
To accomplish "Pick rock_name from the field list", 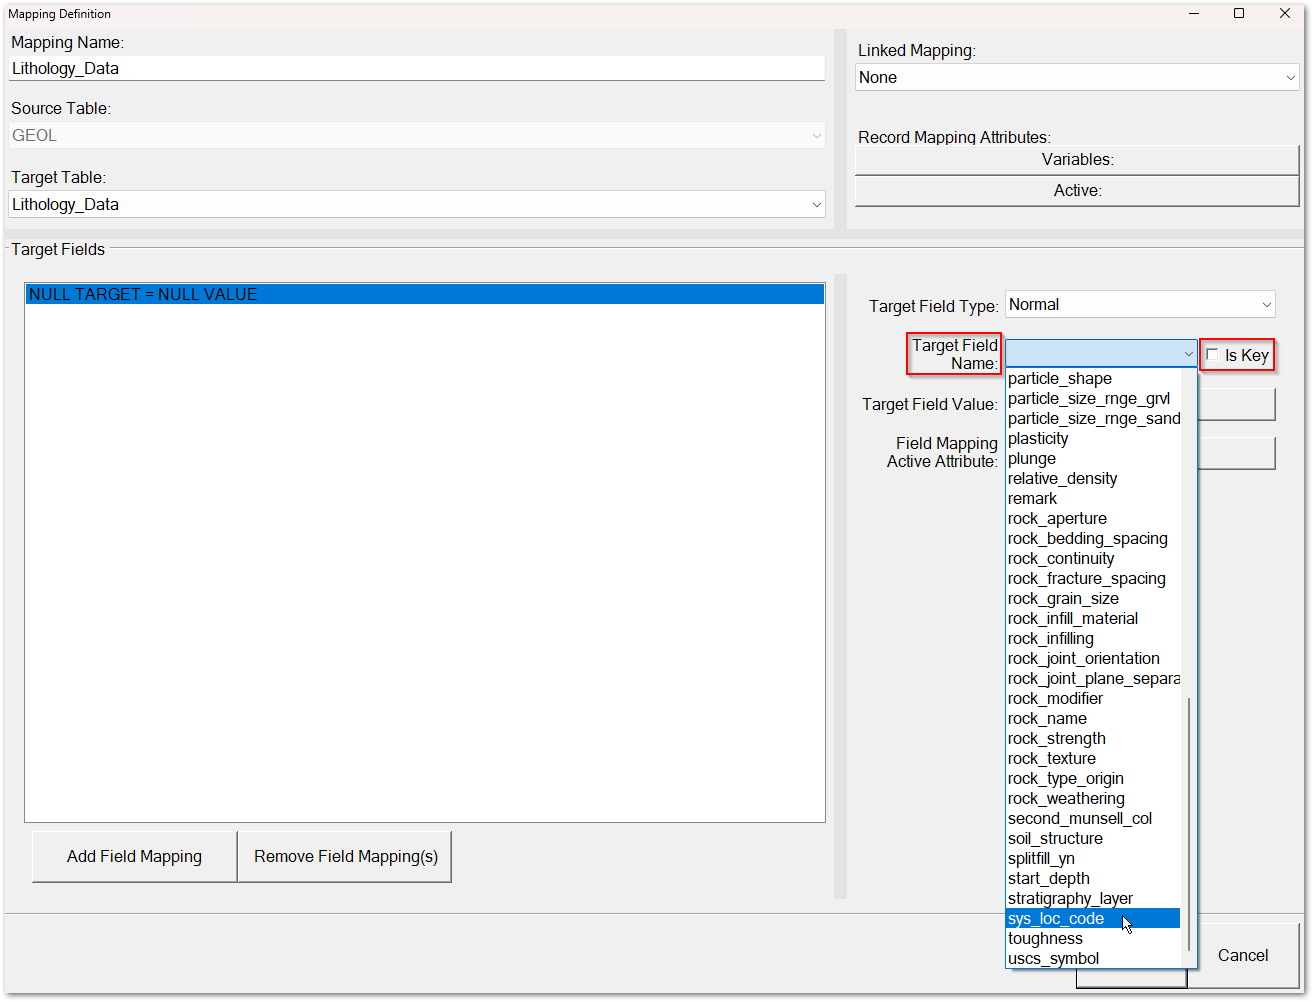I will point(1047,718).
